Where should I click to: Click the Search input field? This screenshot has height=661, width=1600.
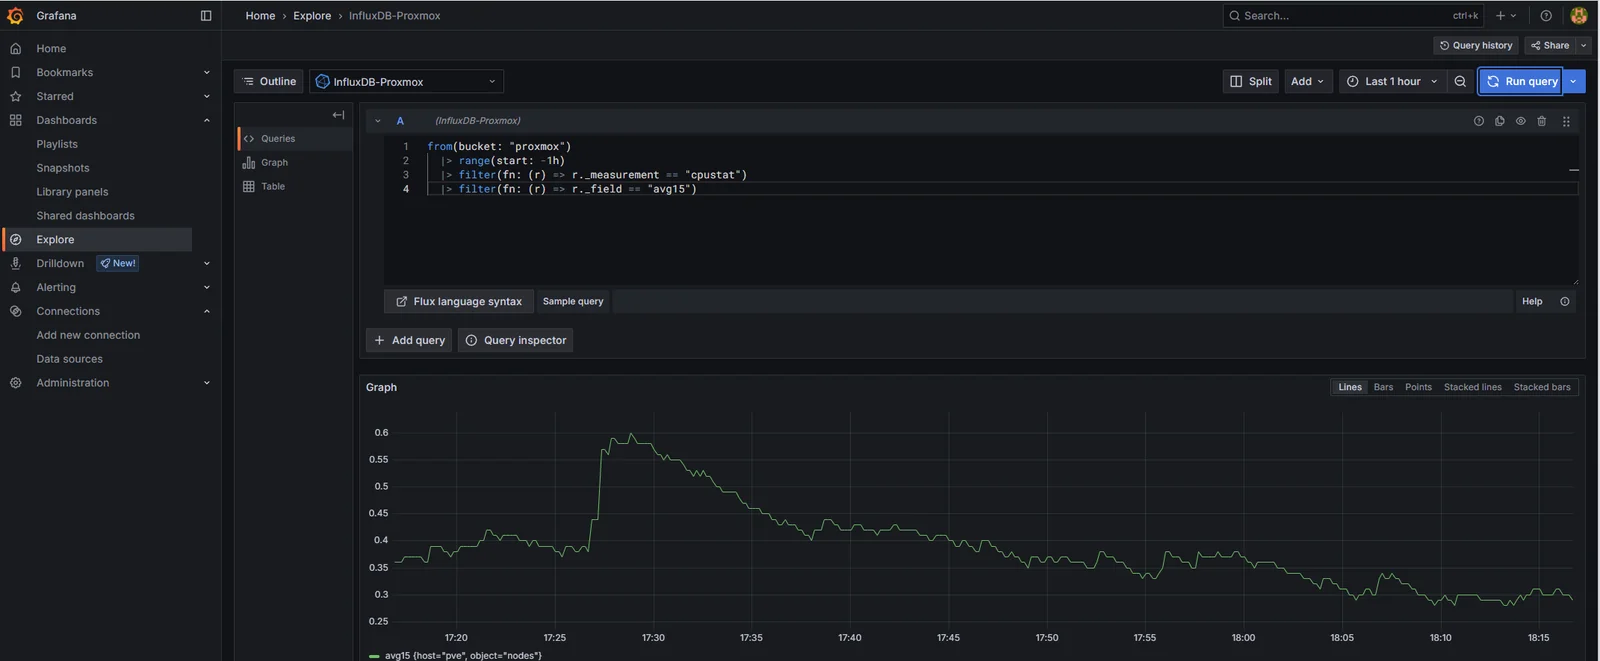point(1353,16)
